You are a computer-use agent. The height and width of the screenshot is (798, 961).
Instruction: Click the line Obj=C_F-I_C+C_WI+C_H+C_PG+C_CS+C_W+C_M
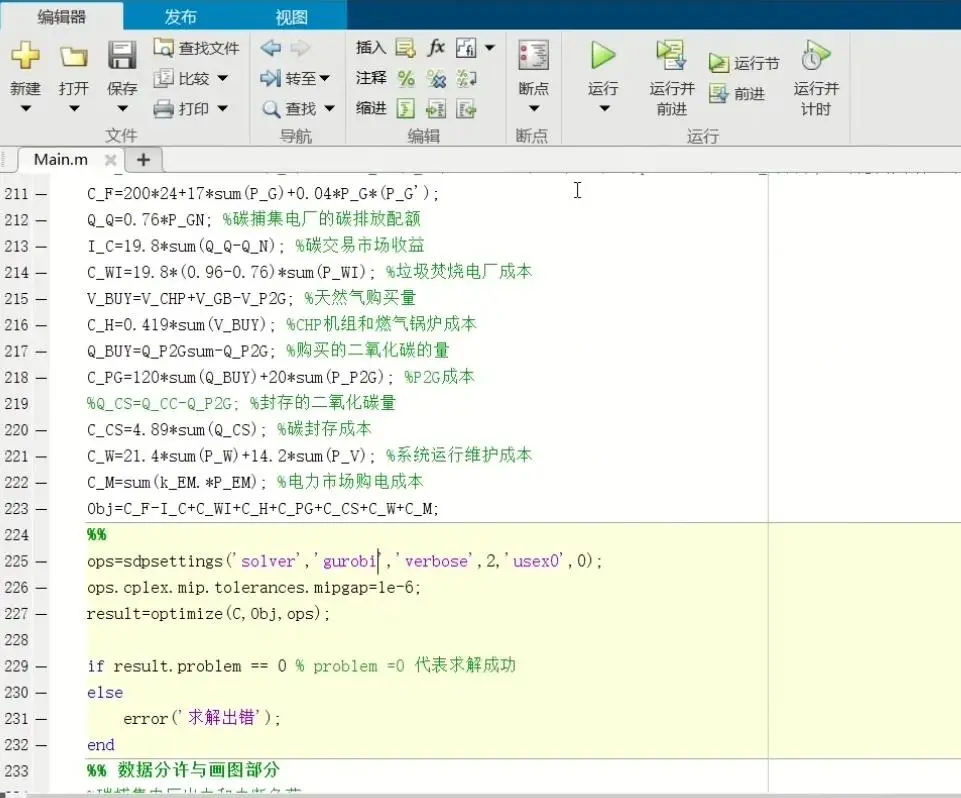(262, 509)
